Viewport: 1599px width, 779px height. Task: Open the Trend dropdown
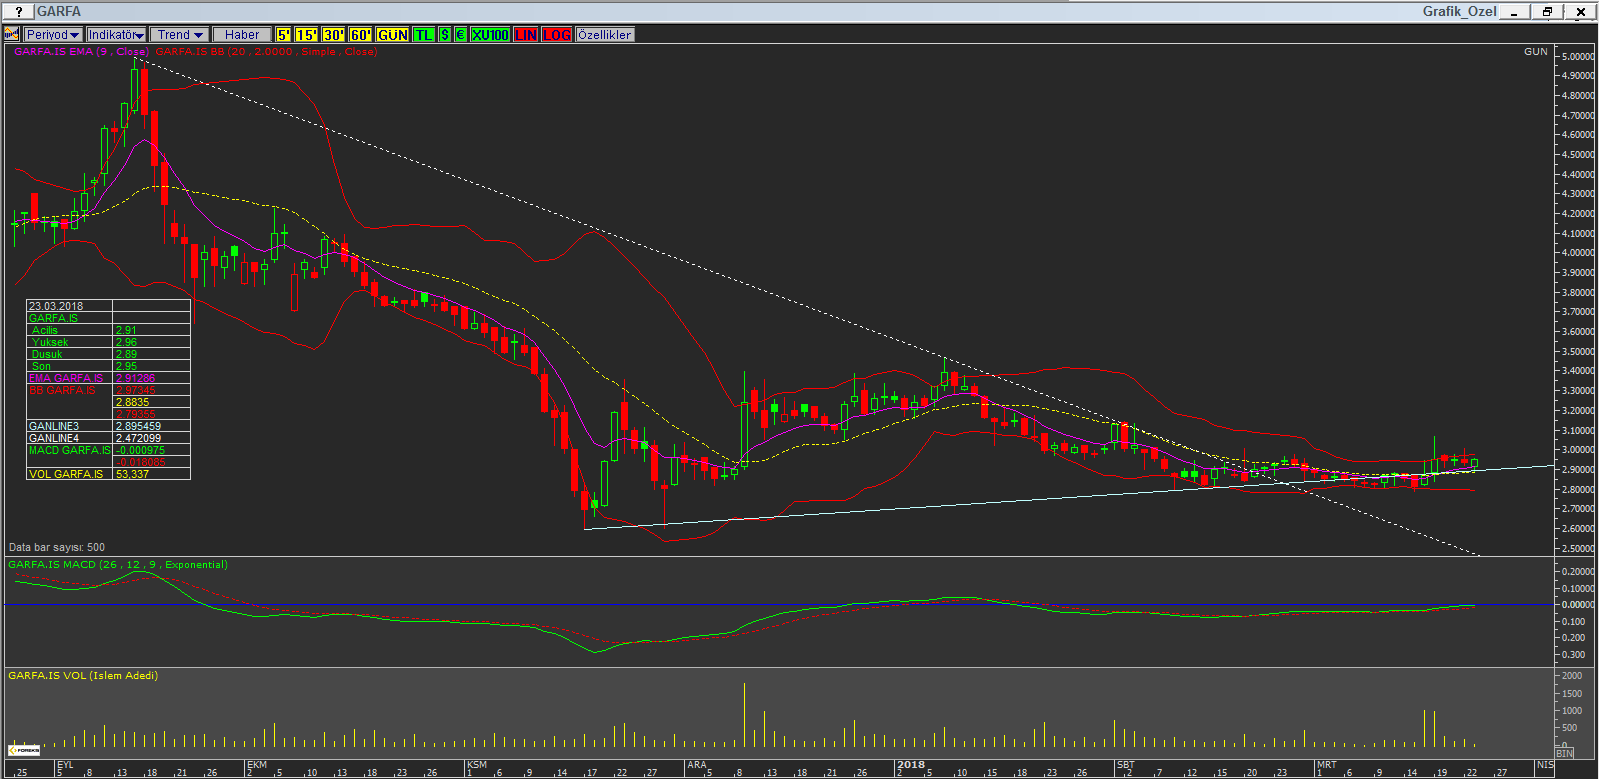[179, 35]
